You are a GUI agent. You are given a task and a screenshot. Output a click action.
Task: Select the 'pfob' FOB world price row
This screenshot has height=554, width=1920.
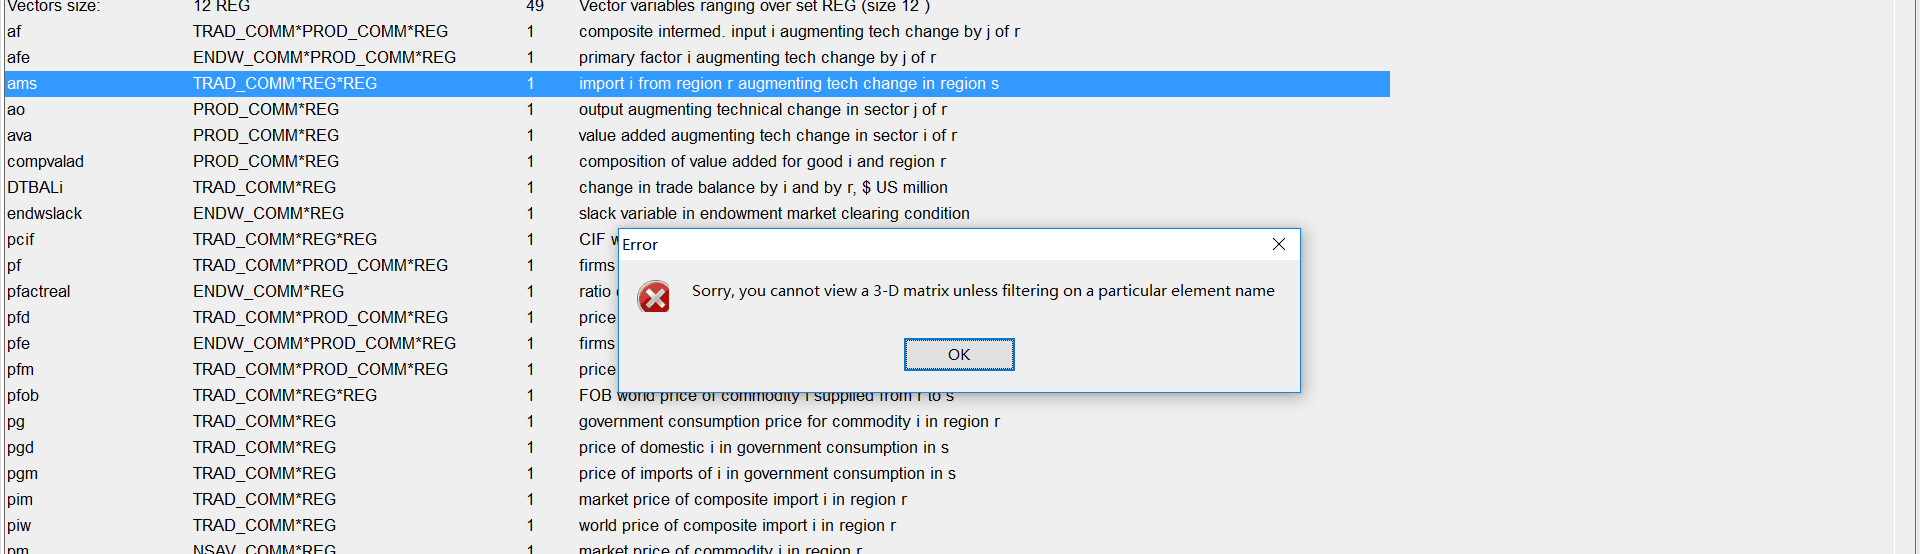click(23, 396)
